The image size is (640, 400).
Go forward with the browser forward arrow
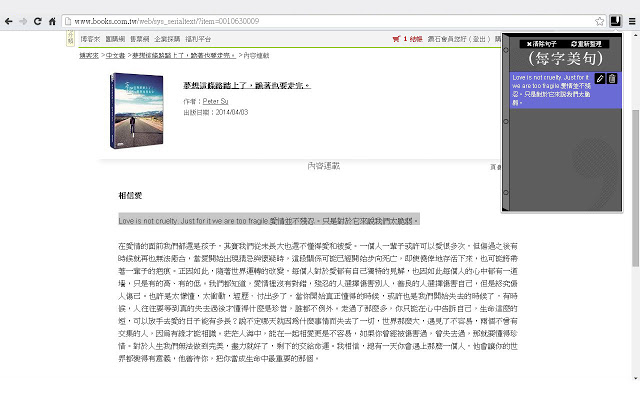(x=23, y=21)
